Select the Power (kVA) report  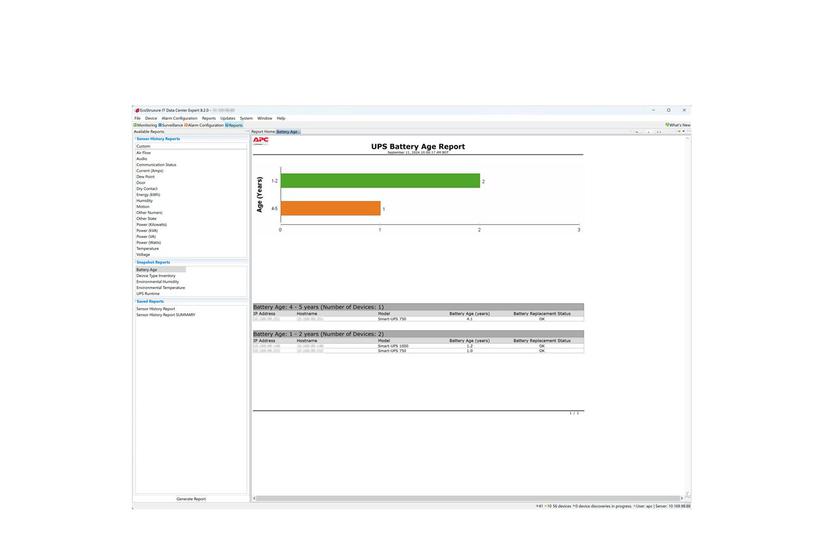point(147,231)
